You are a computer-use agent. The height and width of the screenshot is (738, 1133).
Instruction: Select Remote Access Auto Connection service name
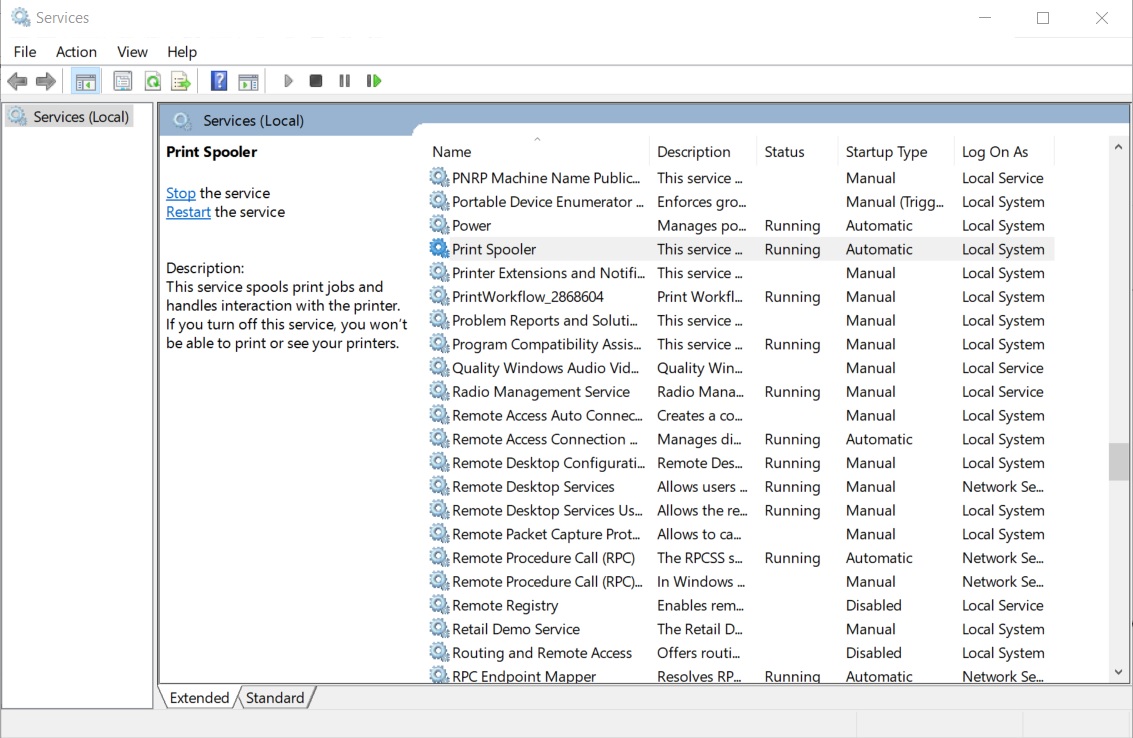pyautogui.click(x=547, y=415)
